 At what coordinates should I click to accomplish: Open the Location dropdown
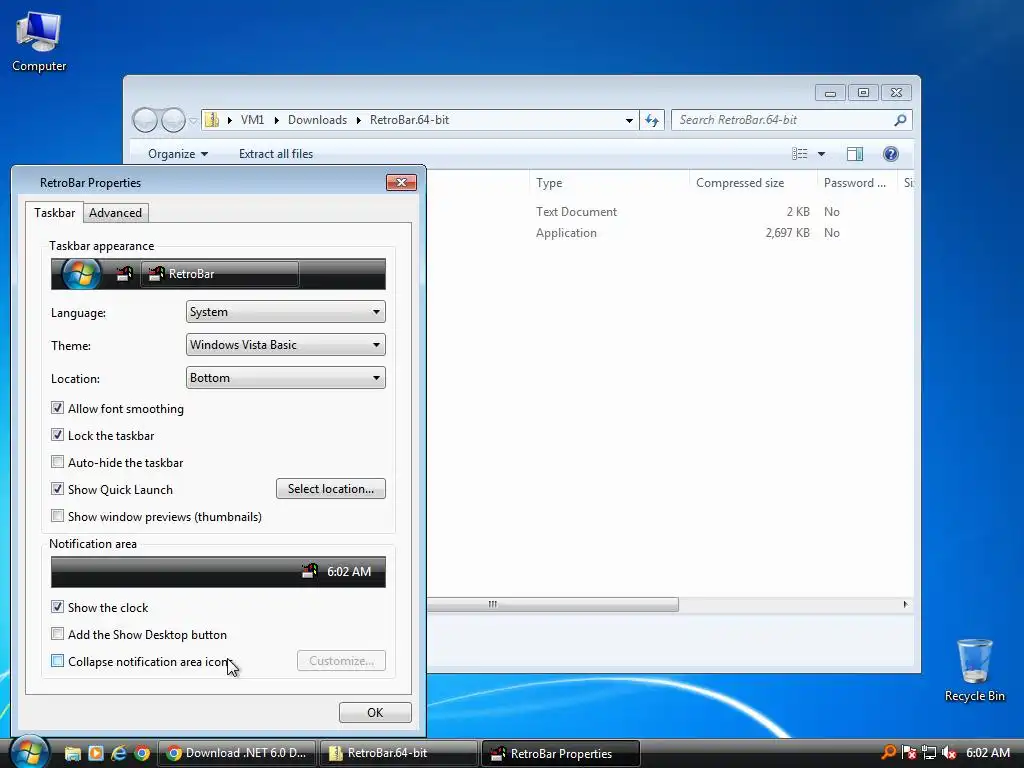[285, 377]
